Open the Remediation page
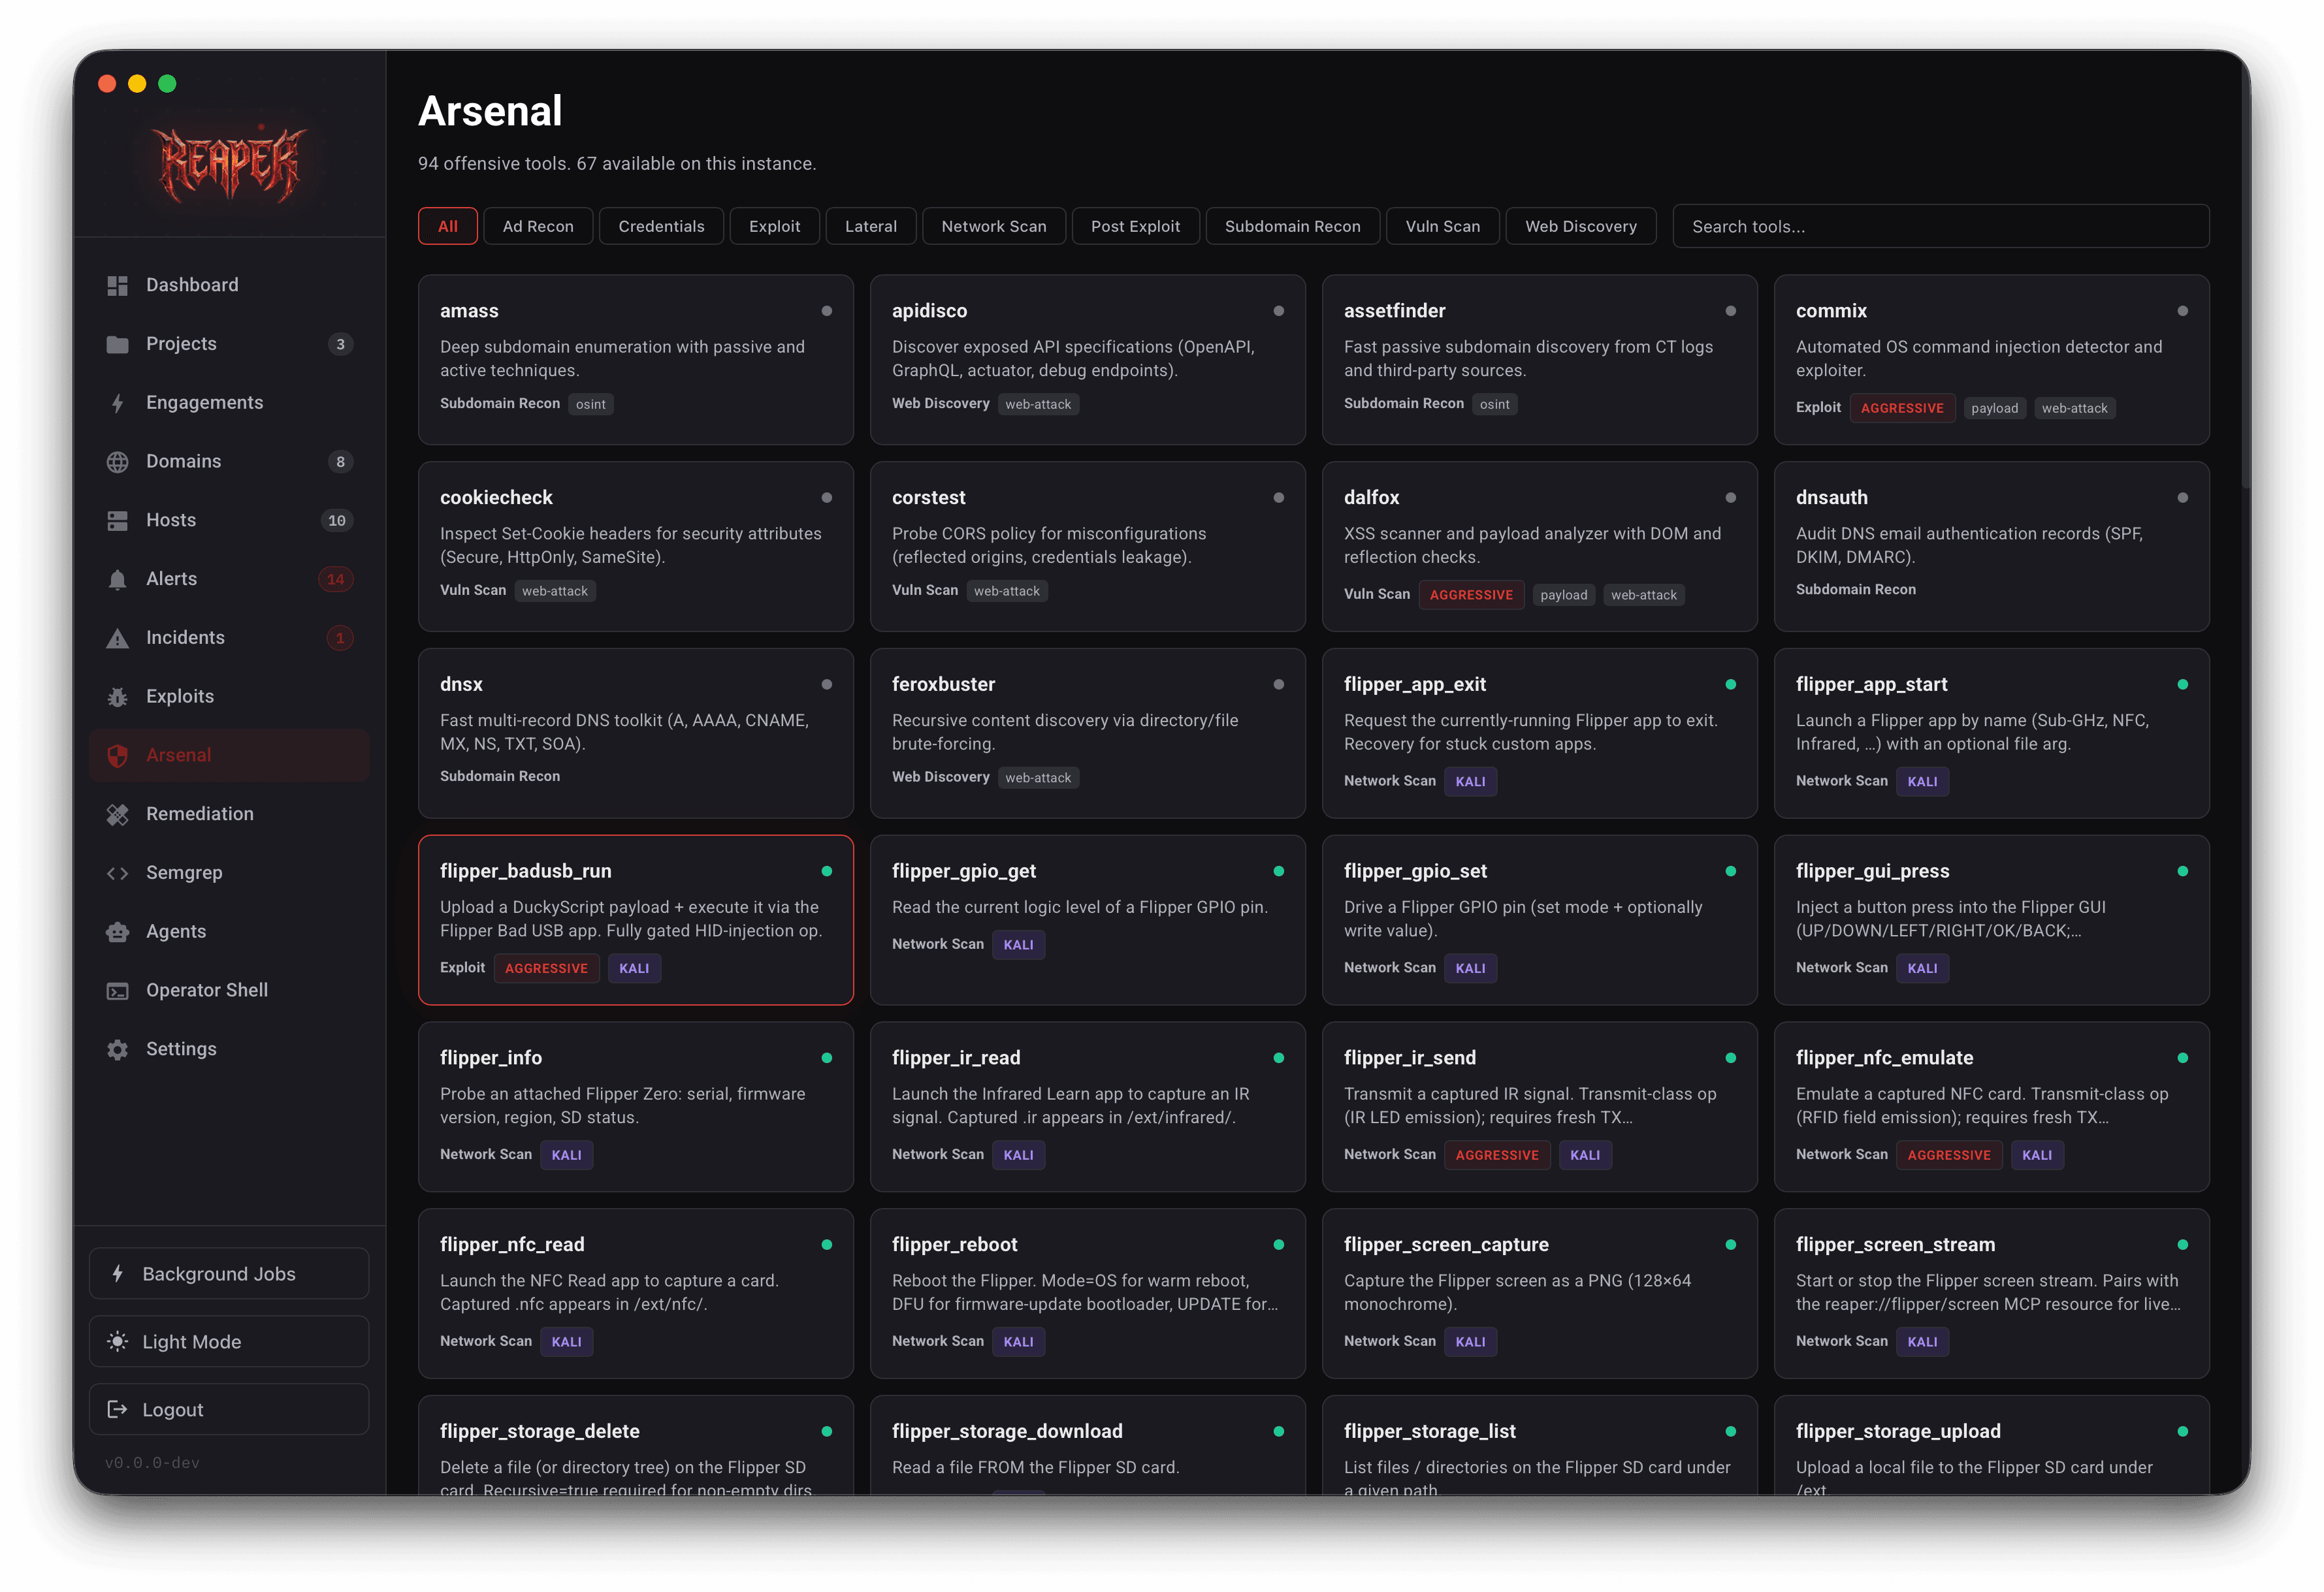Image resolution: width=2324 pixels, height=1592 pixels. point(229,814)
